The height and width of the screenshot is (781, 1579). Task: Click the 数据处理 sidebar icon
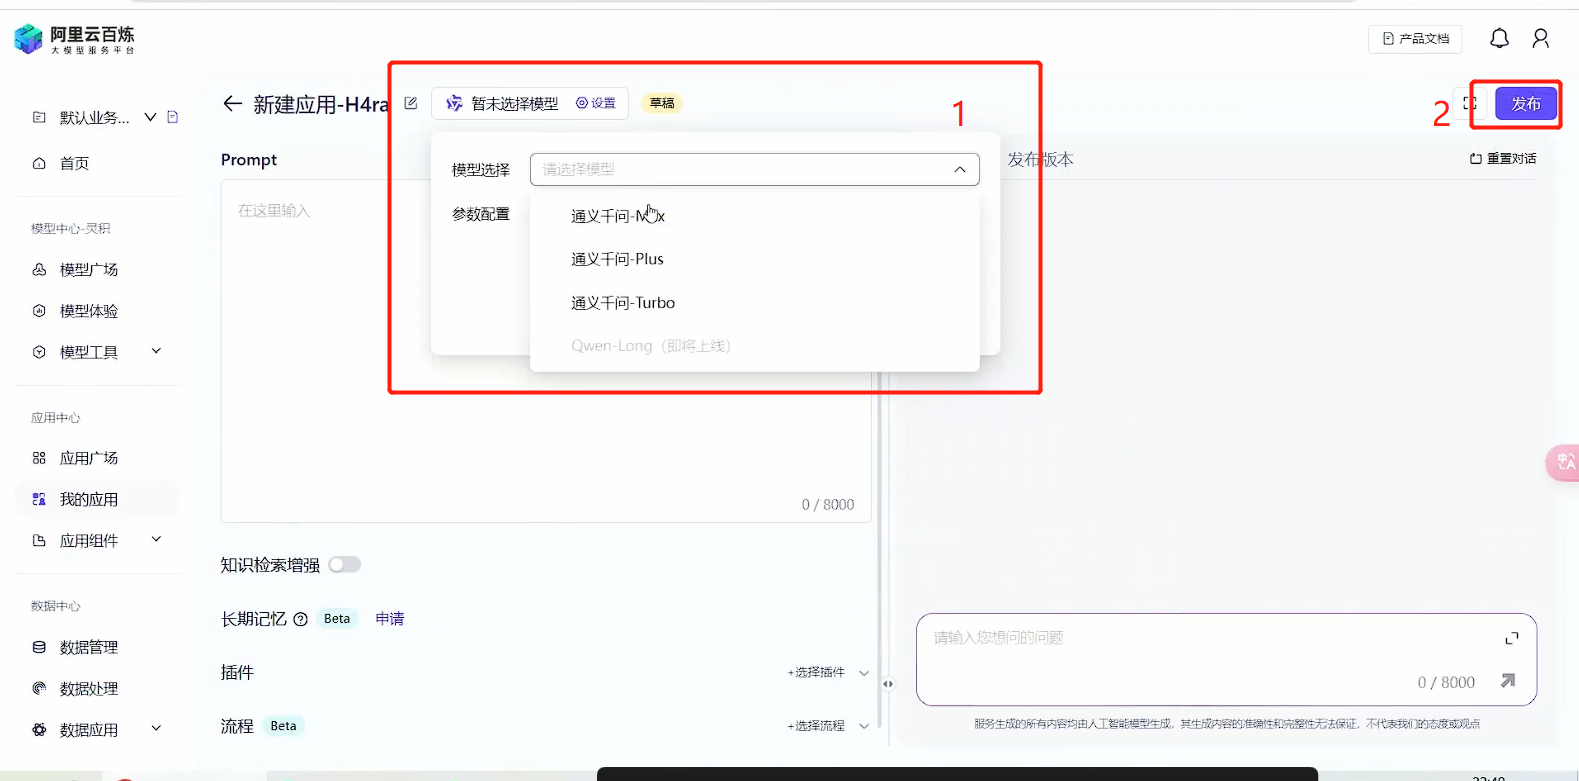coord(39,689)
